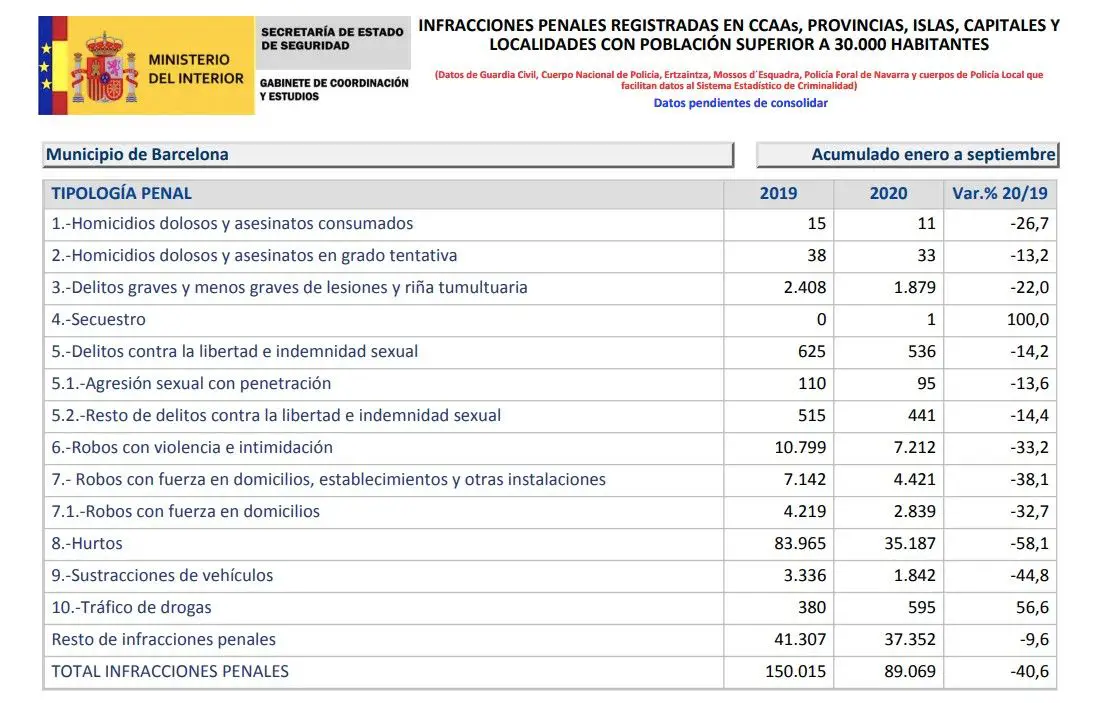Click the 2019 value '38' for tentativa

(x=779, y=256)
